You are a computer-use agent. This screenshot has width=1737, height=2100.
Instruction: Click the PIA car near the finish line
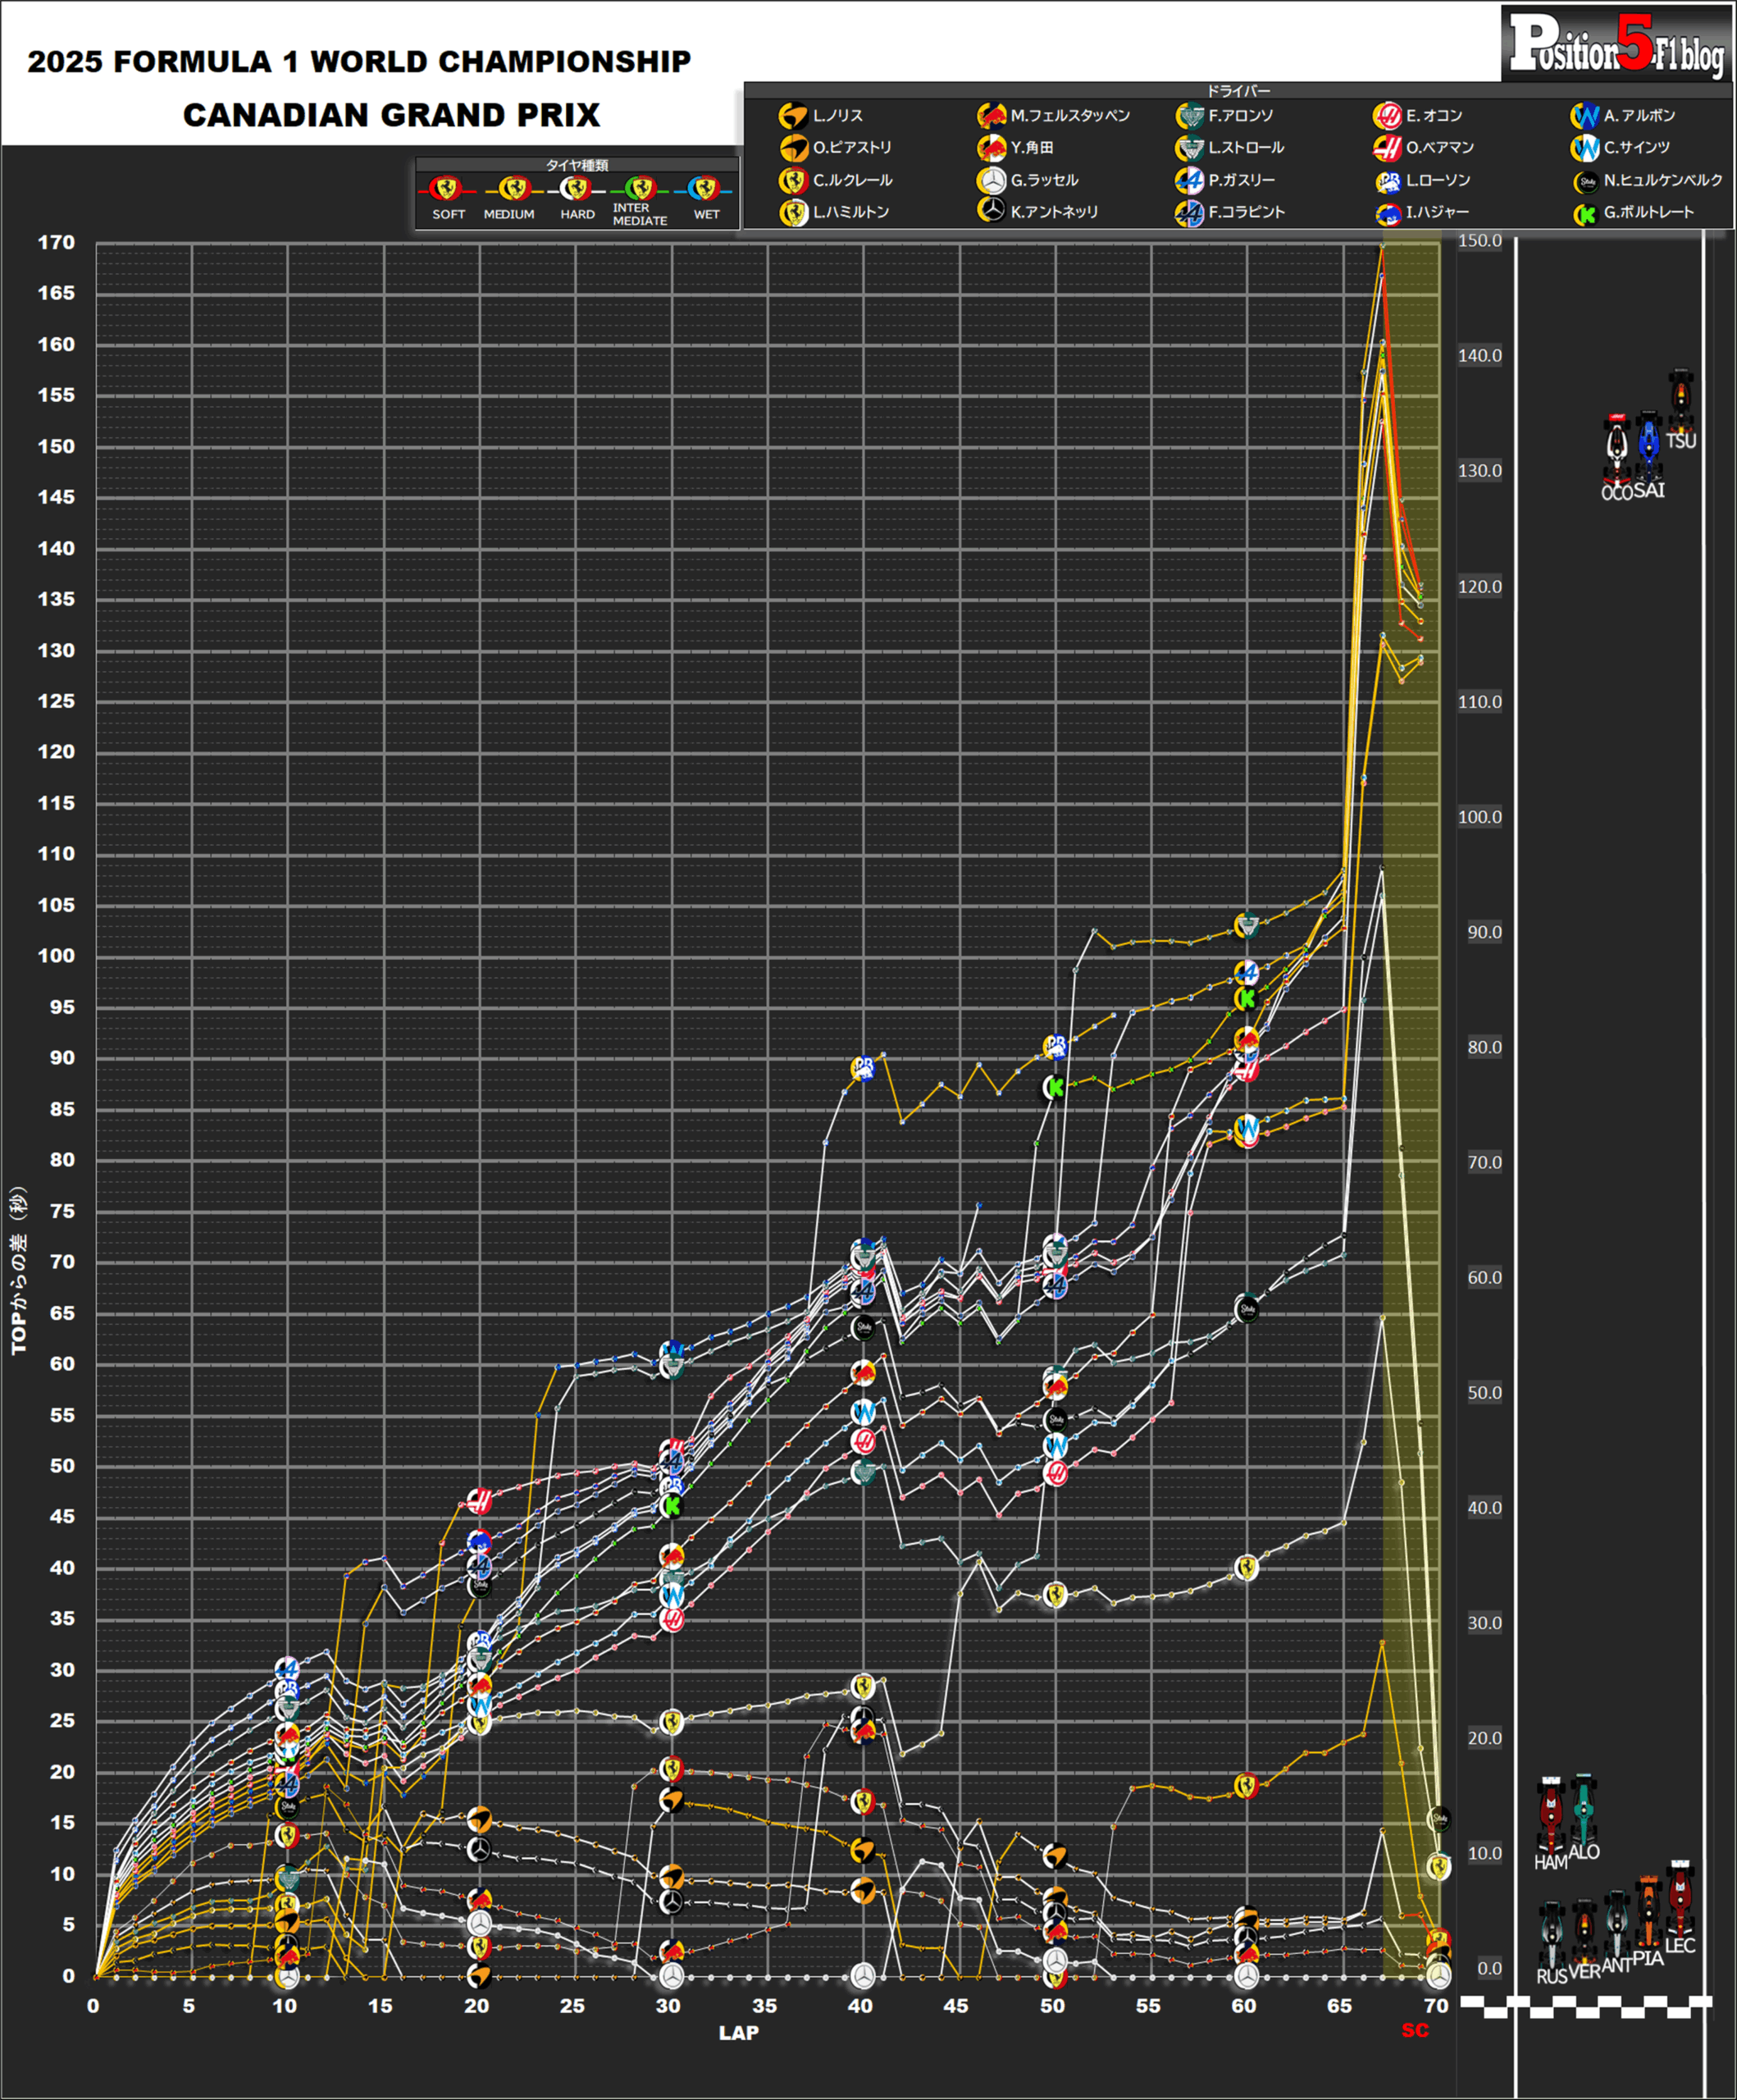[1648, 1912]
